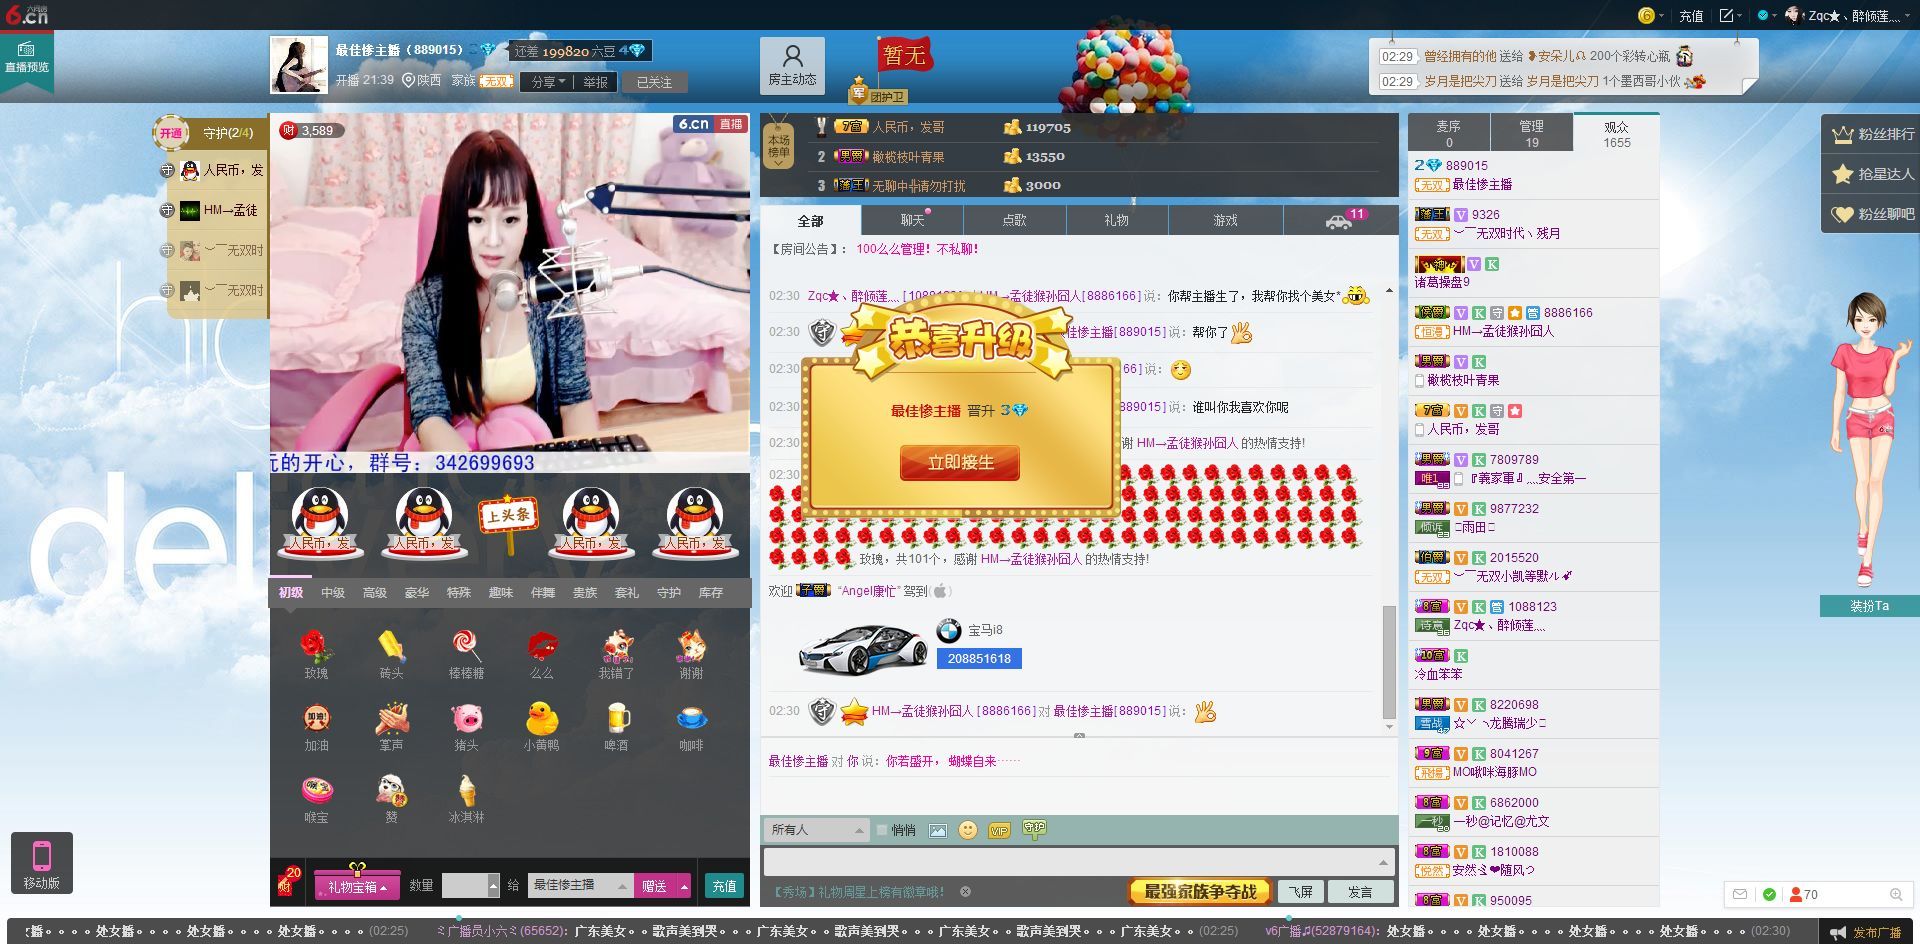The image size is (1920, 944).
Task: Select the 砖头 brick gift icon
Action: pyautogui.click(x=391, y=648)
